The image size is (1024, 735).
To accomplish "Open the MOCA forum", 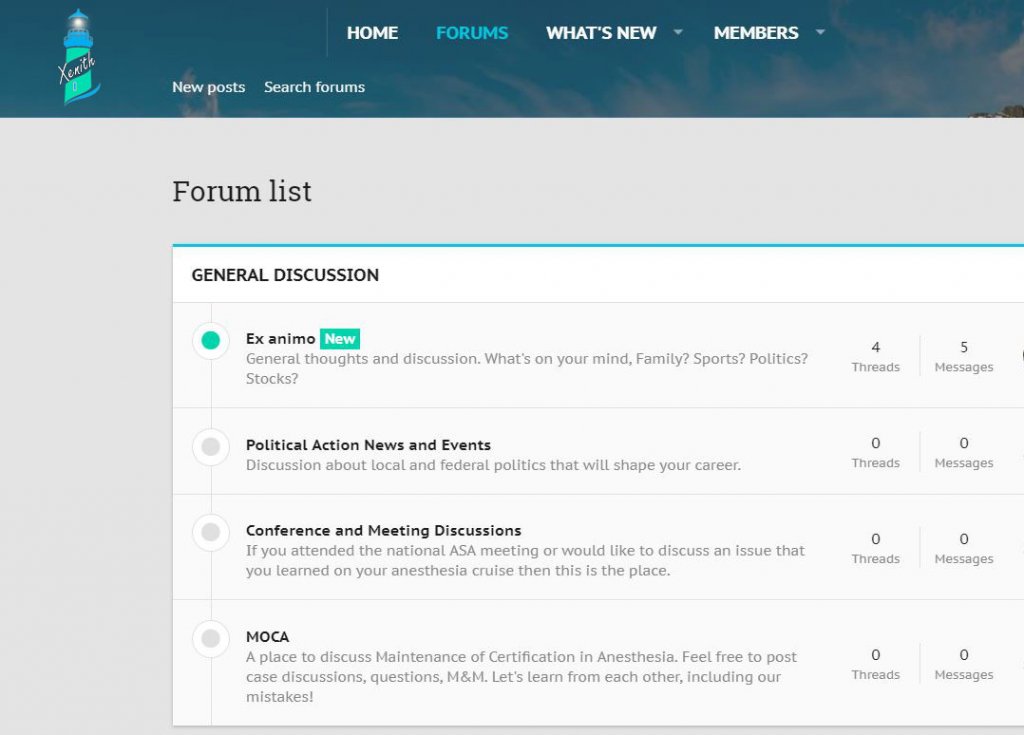I will [x=267, y=636].
